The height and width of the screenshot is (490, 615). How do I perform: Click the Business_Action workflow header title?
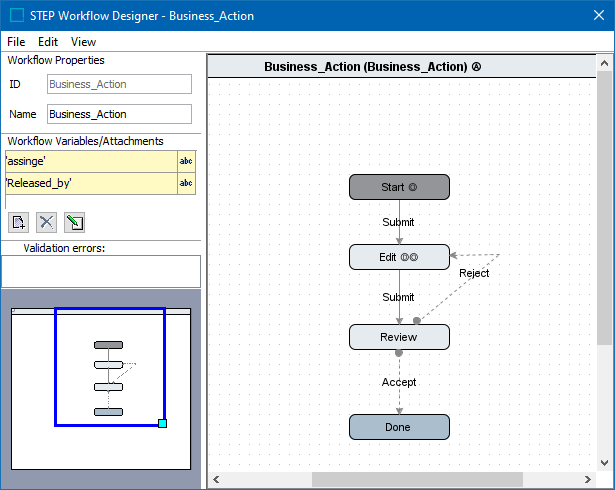(366, 67)
